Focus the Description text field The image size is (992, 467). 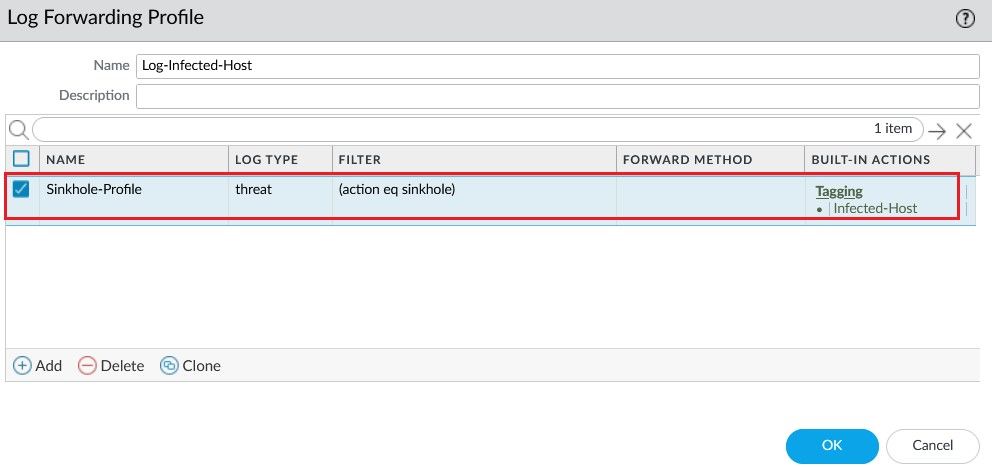(x=557, y=96)
